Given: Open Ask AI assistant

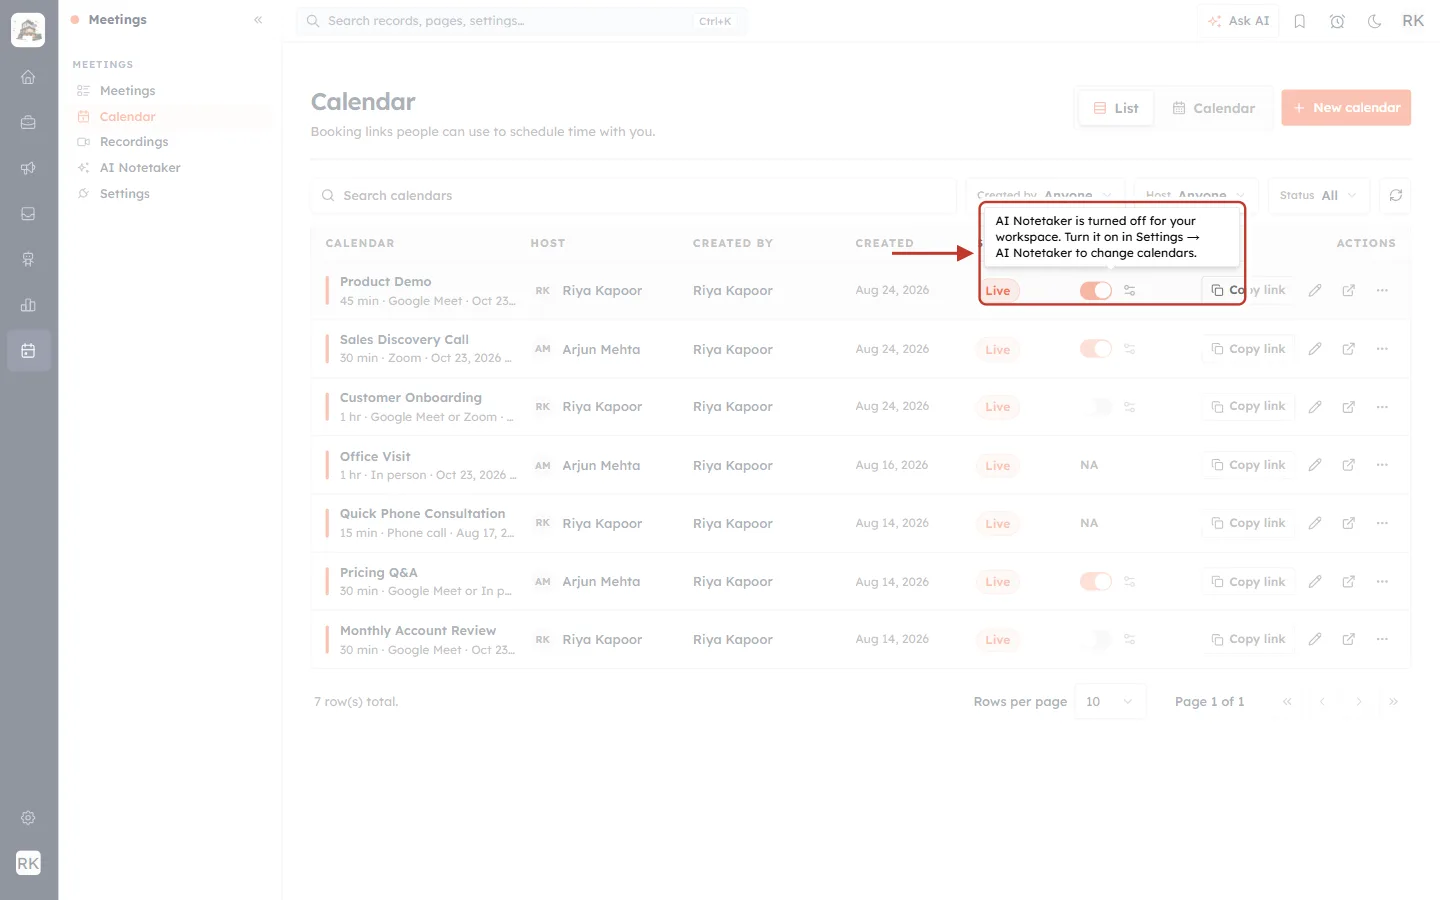Looking at the screenshot, I should coord(1238,21).
